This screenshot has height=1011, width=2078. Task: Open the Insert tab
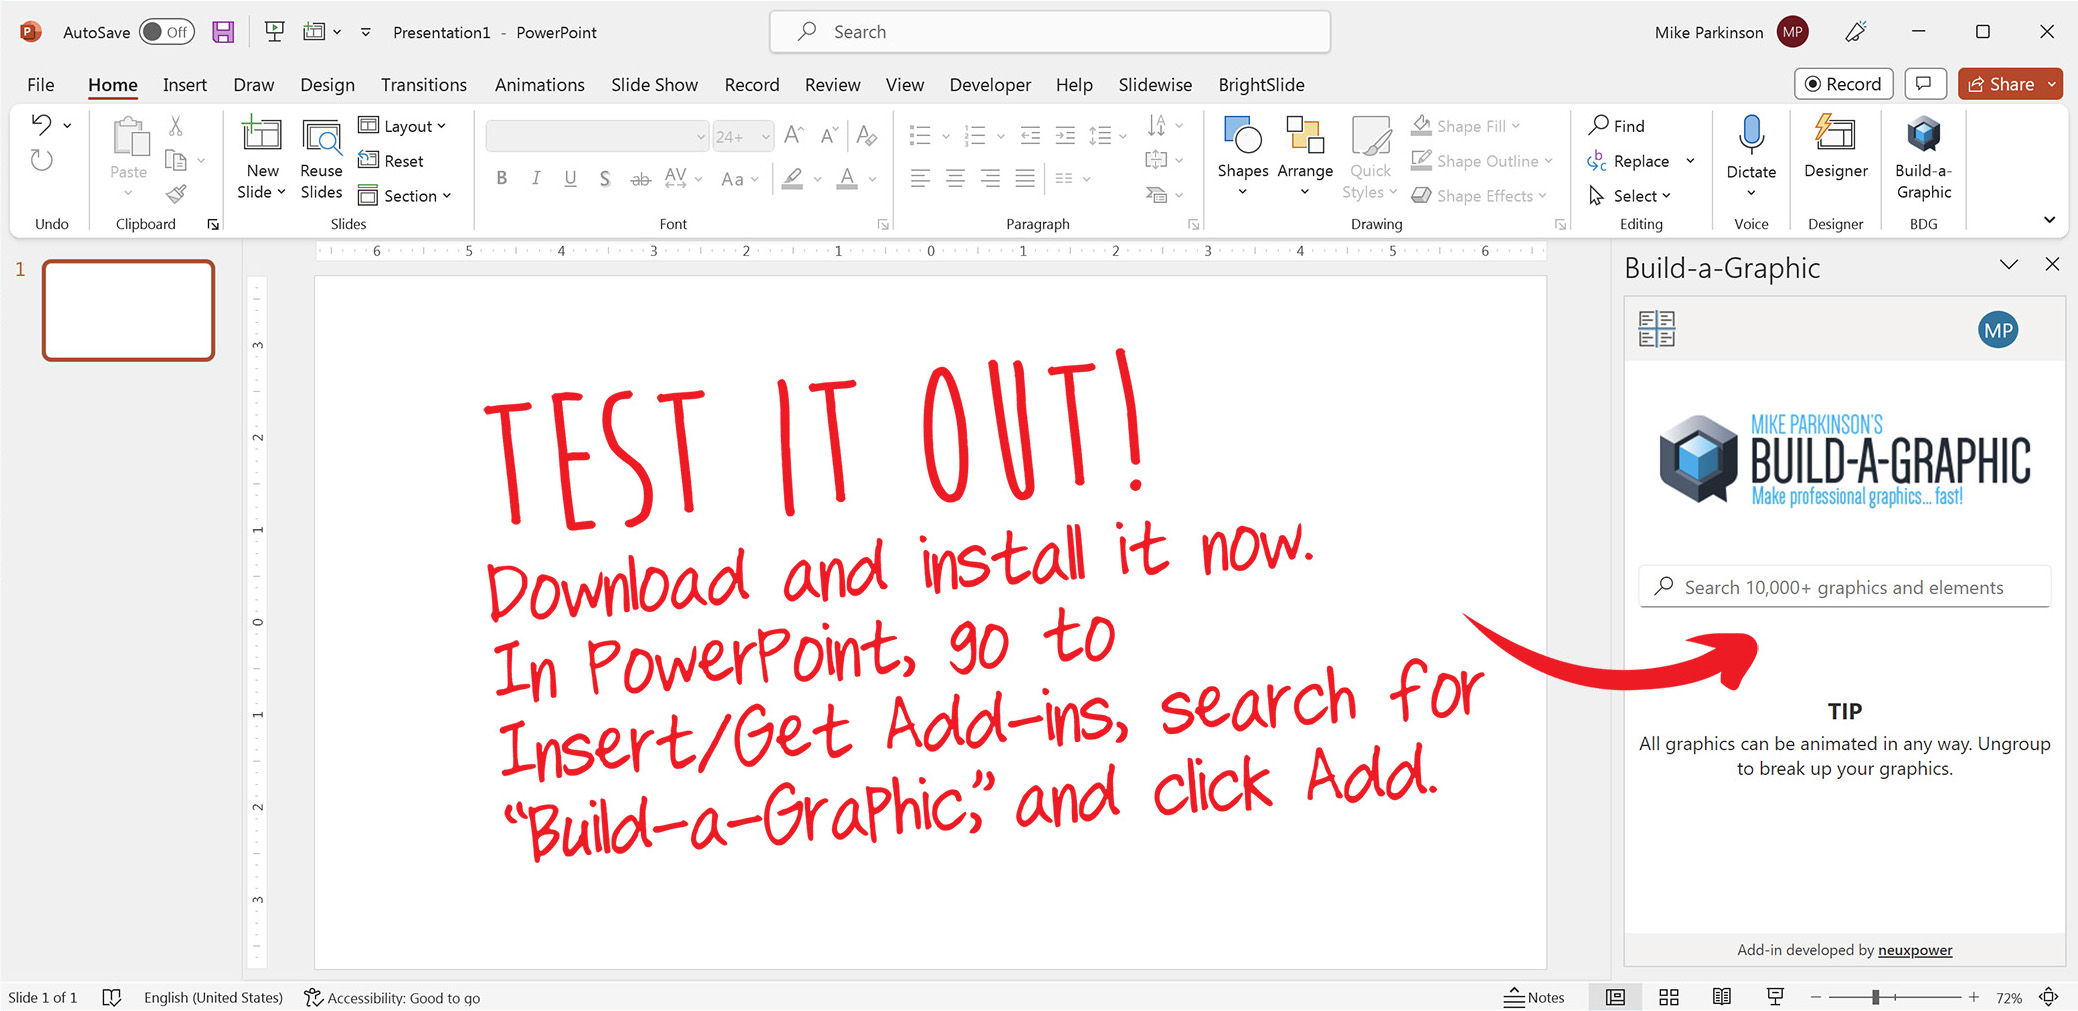pos(185,85)
